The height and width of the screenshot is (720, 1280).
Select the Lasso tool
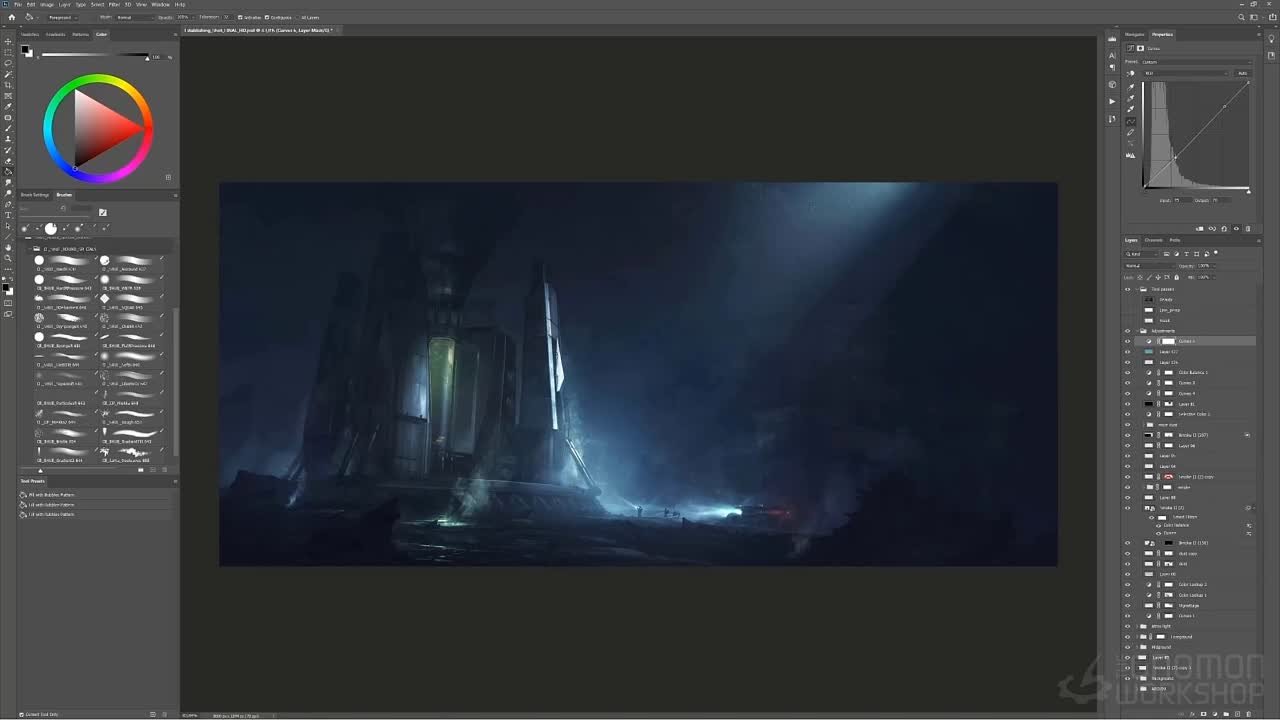(x=9, y=63)
